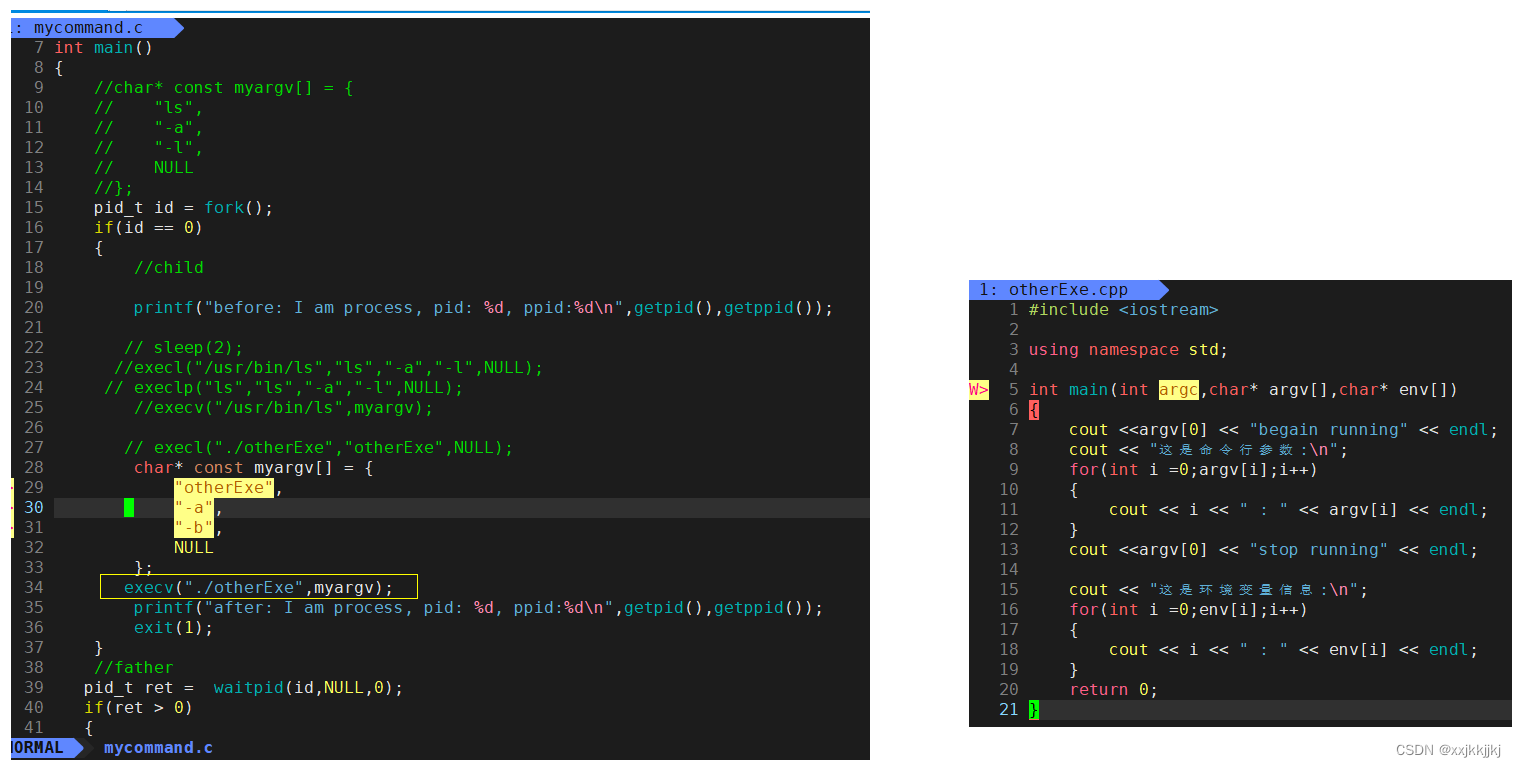Click the commented execv "/usr/bin/ls" line
The height and width of the screenshot is (767, 1516).
[283, 407]
